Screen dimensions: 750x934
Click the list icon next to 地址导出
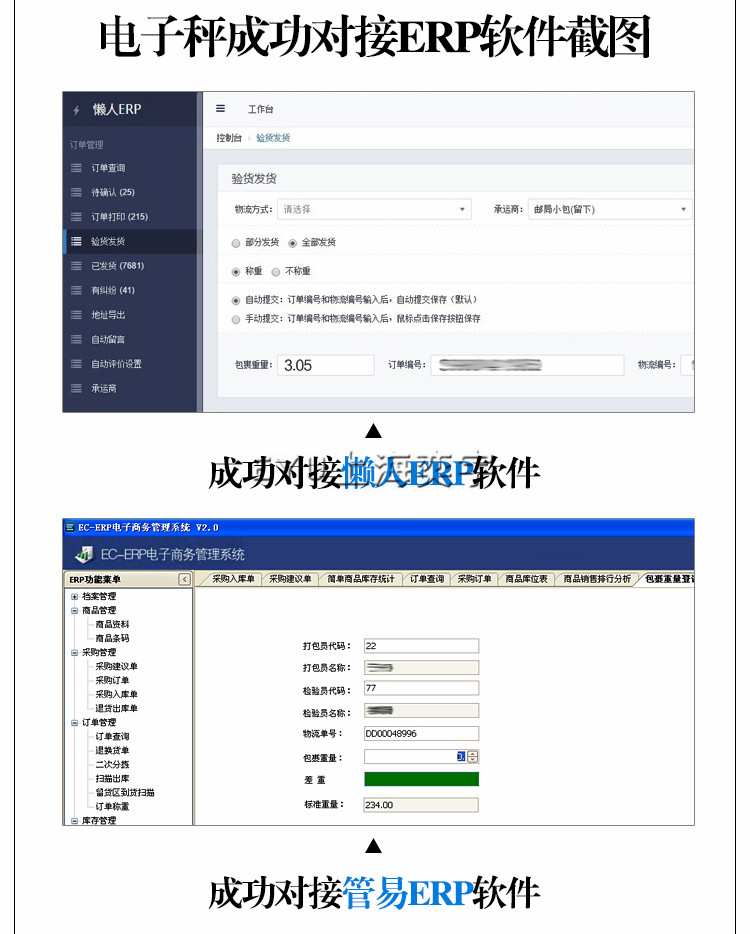(76, 315)
